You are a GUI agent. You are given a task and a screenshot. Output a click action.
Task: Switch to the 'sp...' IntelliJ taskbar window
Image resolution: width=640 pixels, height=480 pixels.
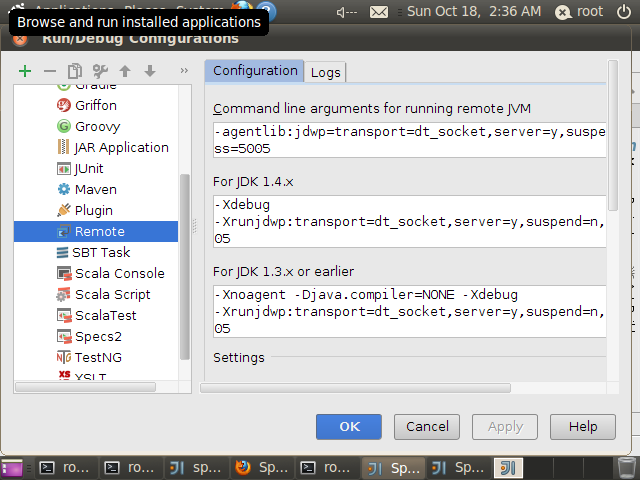pos(197,468)
